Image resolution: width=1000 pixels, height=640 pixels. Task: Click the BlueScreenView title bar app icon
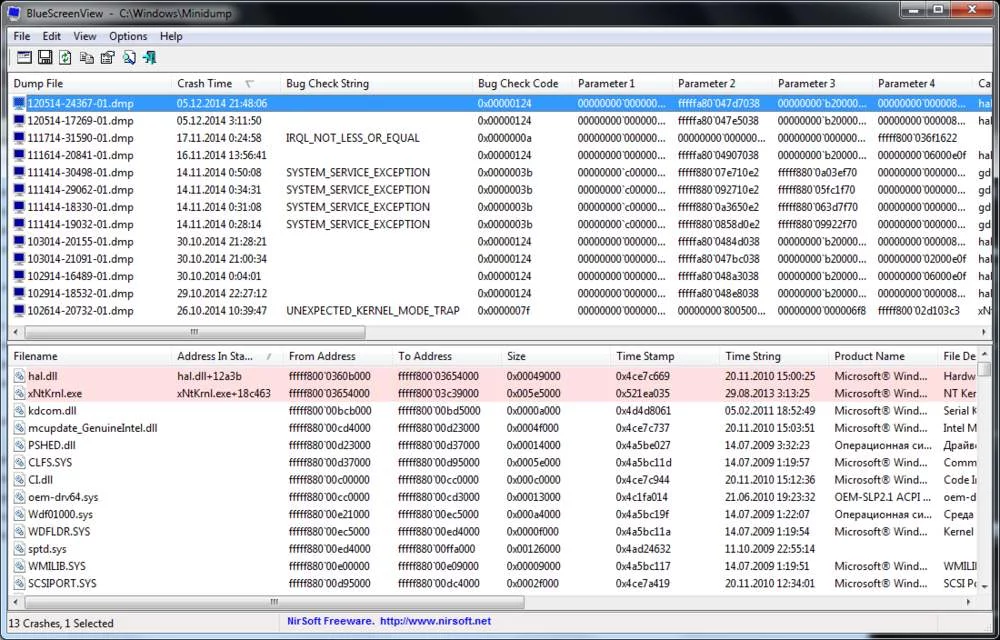pos(14,13)
